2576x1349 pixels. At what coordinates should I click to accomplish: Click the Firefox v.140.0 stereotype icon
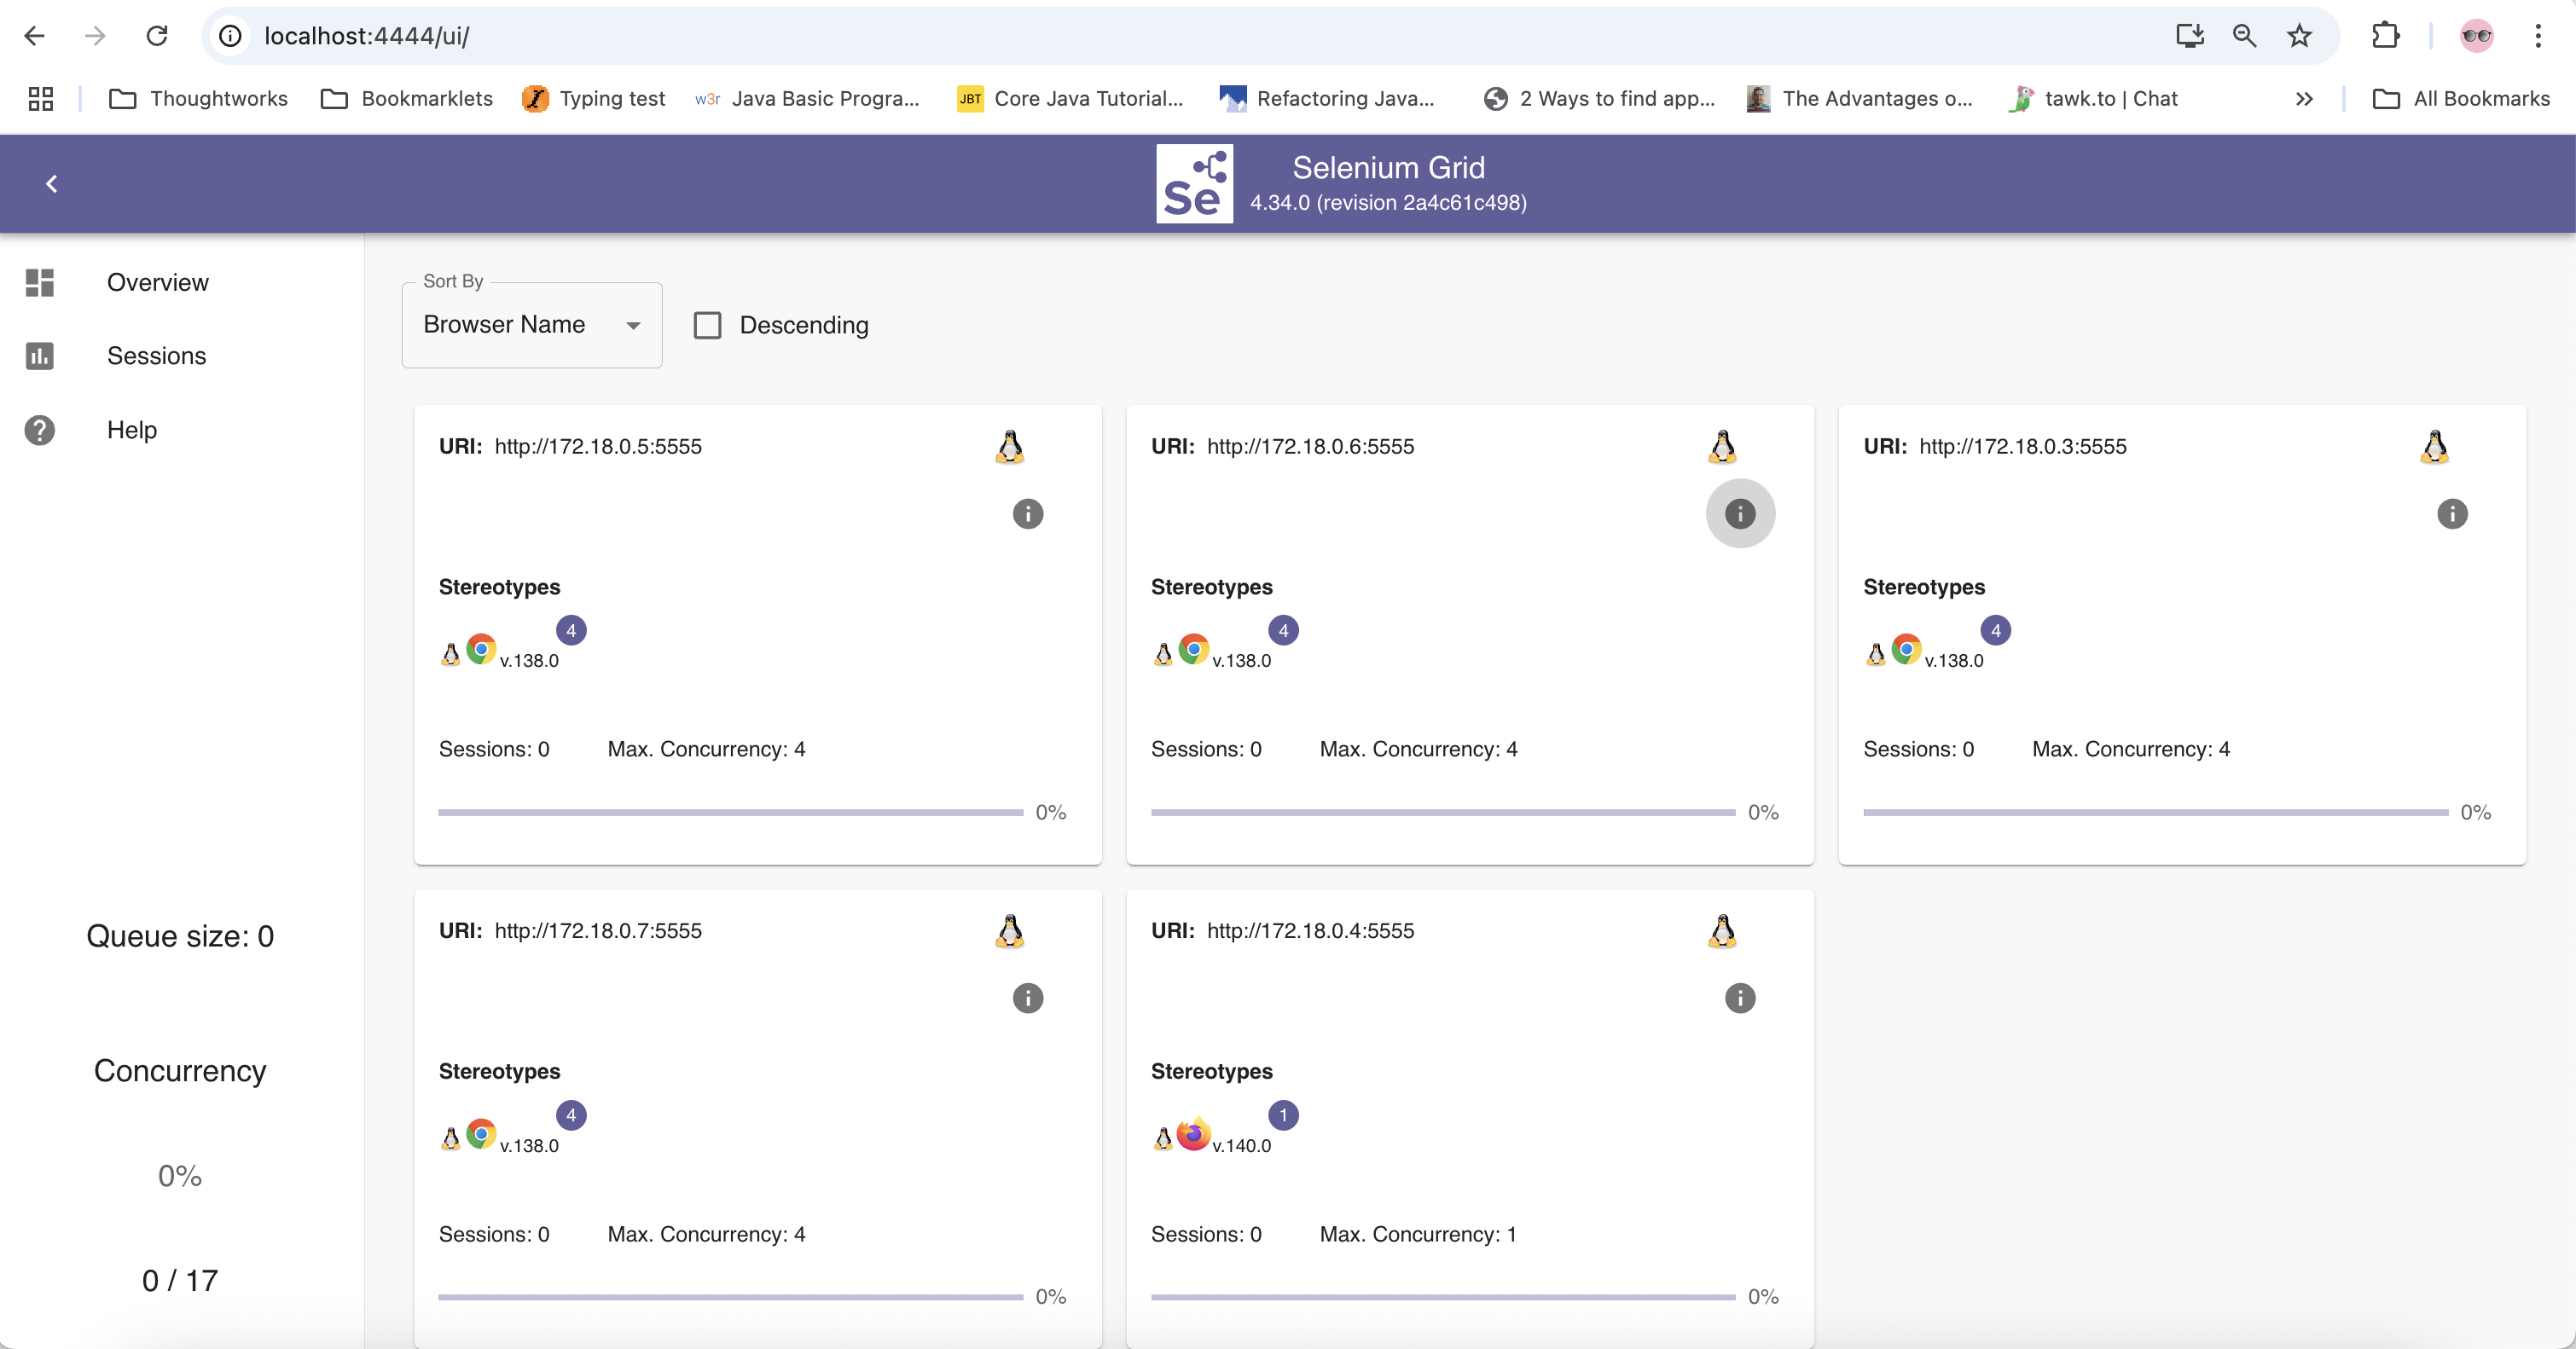click(1193, 1134)
